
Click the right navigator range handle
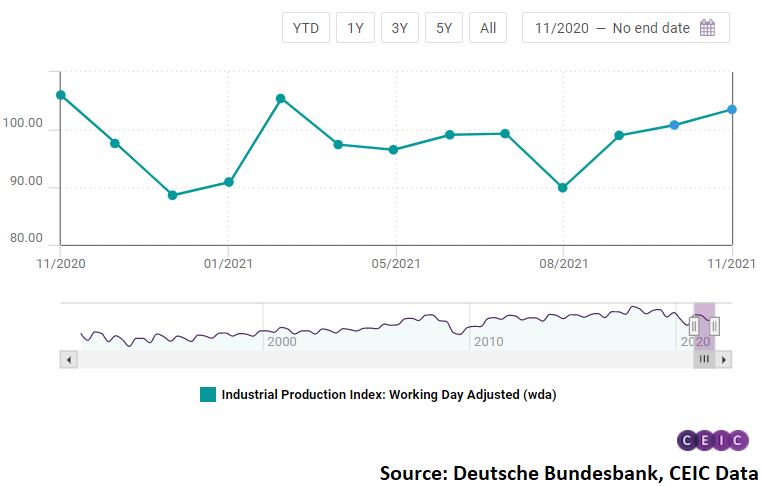tap(715, 325)
